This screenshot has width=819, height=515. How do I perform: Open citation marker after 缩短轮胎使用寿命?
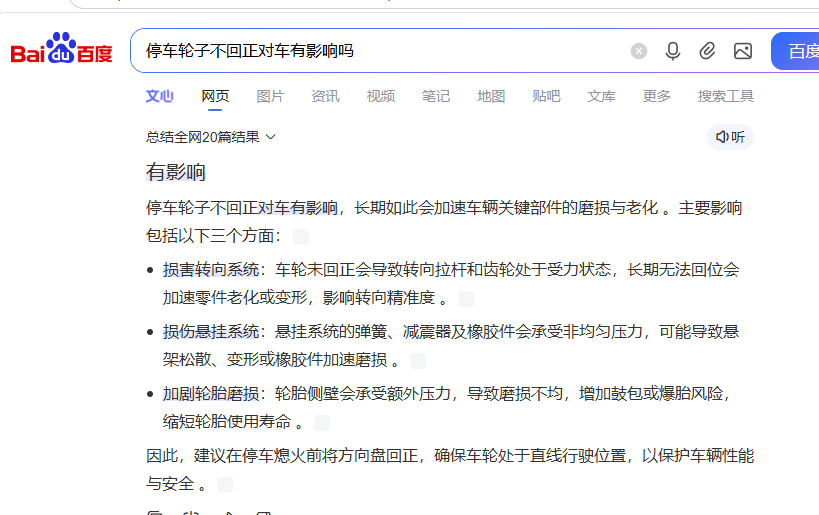tap(322, 423)
